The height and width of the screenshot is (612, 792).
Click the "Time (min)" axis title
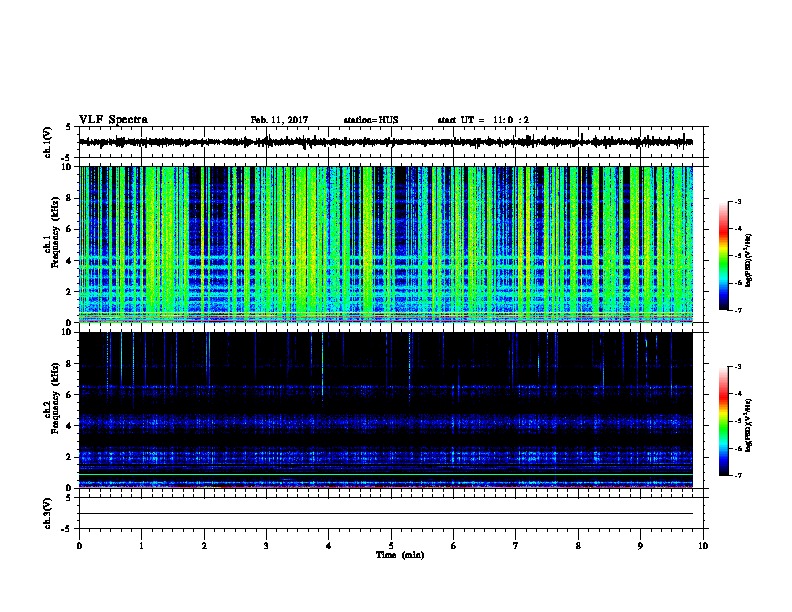coord(400,555)
